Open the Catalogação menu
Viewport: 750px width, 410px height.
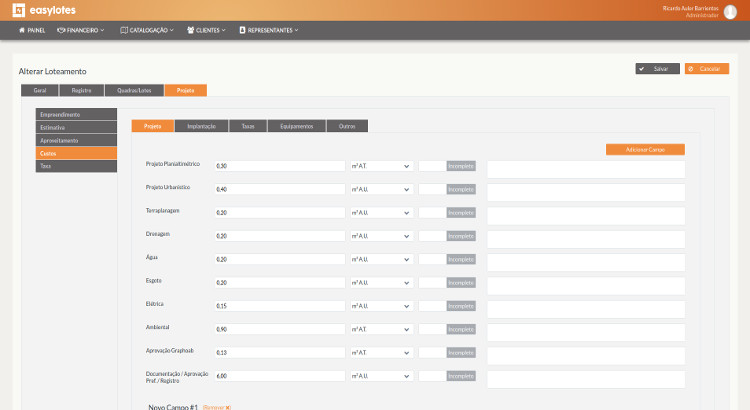pos(147,30)
